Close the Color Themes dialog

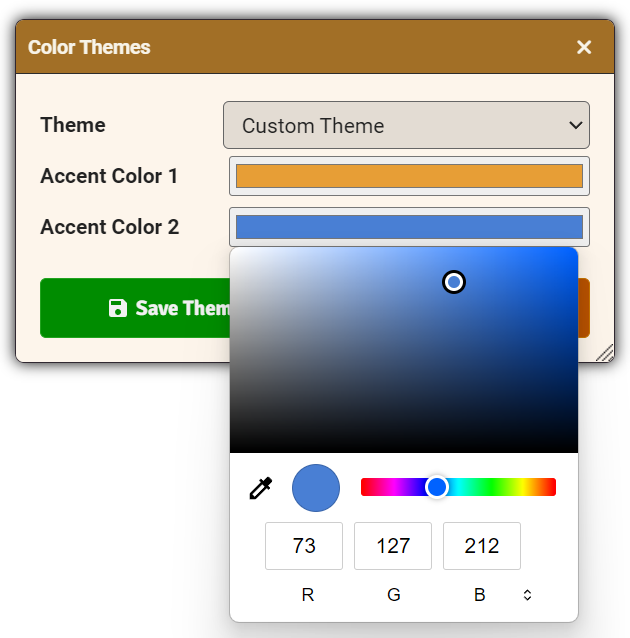(584, 47)
